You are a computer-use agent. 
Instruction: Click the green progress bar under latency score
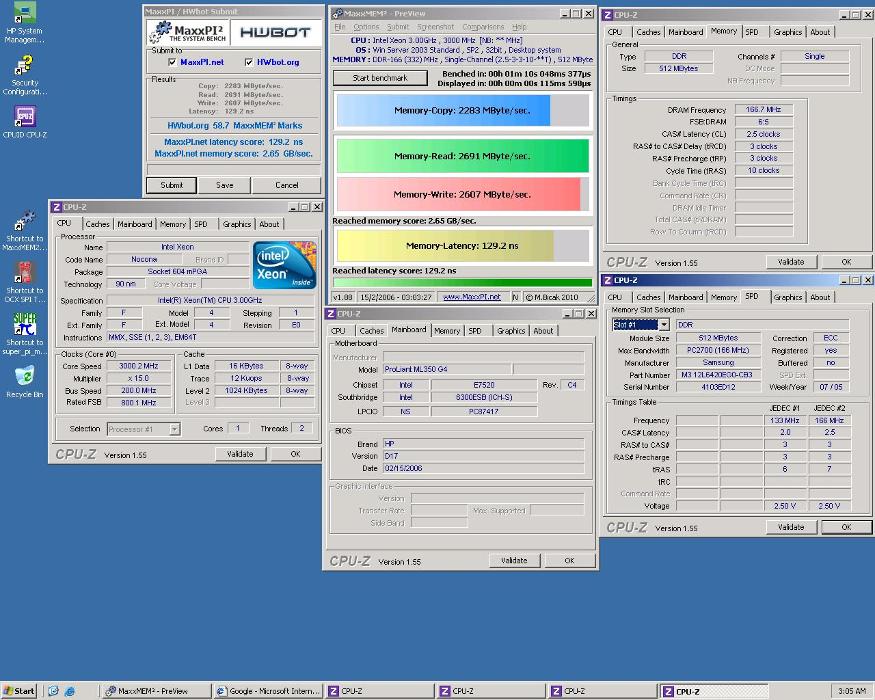pos(462,283)
